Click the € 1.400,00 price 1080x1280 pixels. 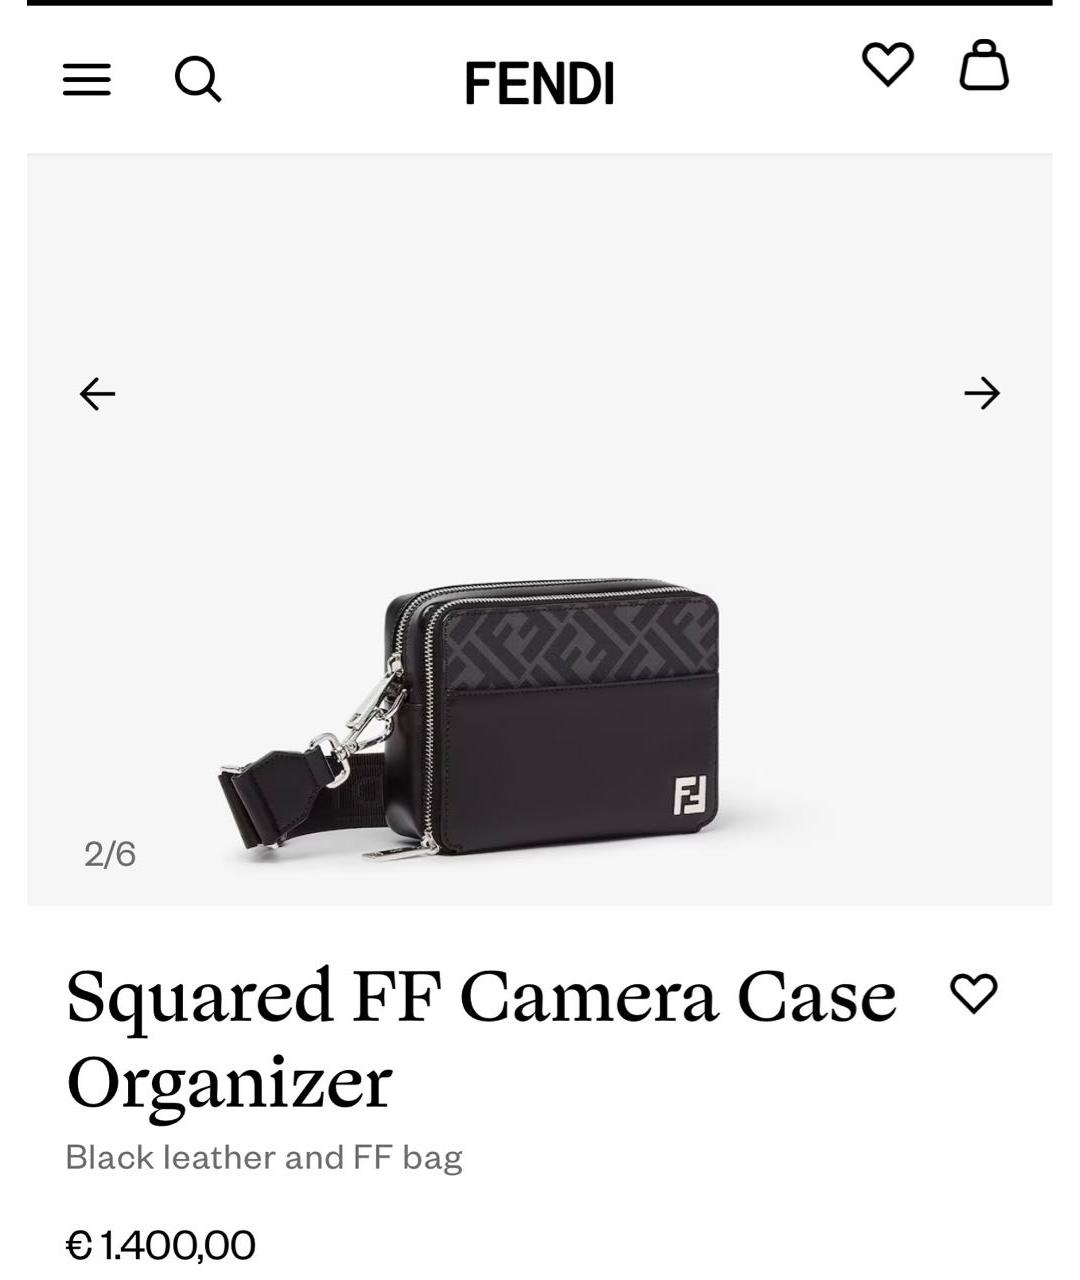tap(161, 1246)
